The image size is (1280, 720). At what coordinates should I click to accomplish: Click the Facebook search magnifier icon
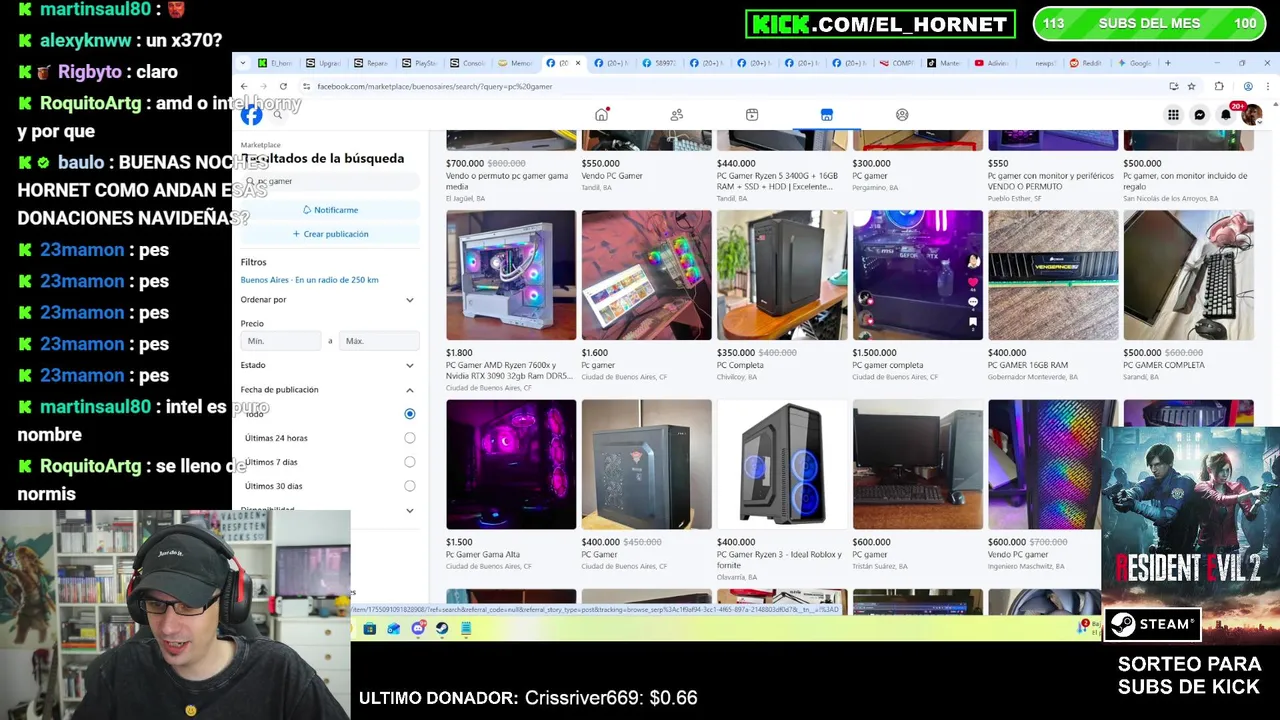point(278,115)
